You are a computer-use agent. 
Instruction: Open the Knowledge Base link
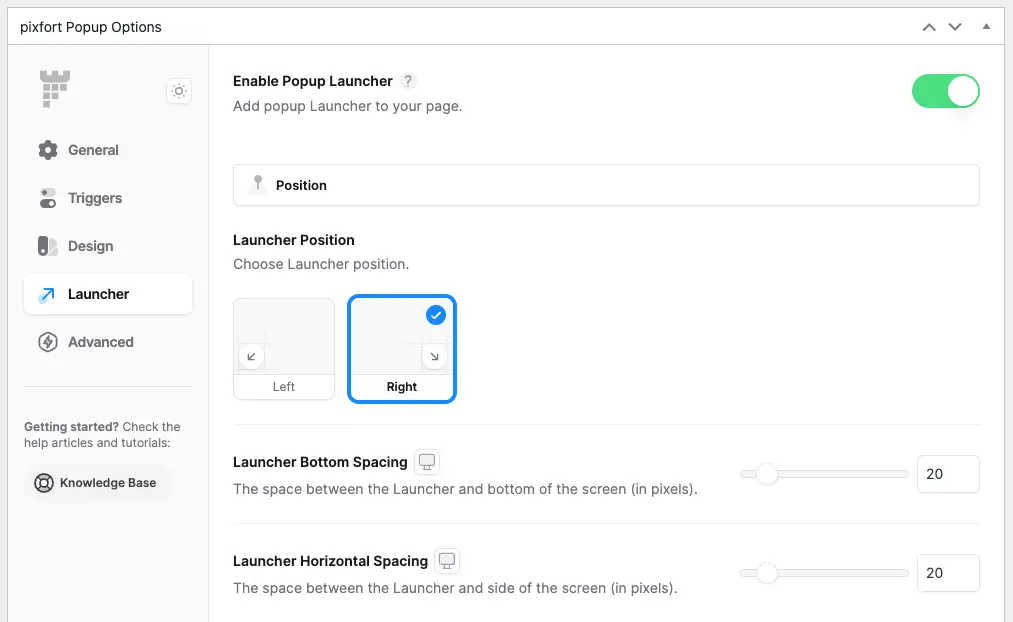coord(98,483)
